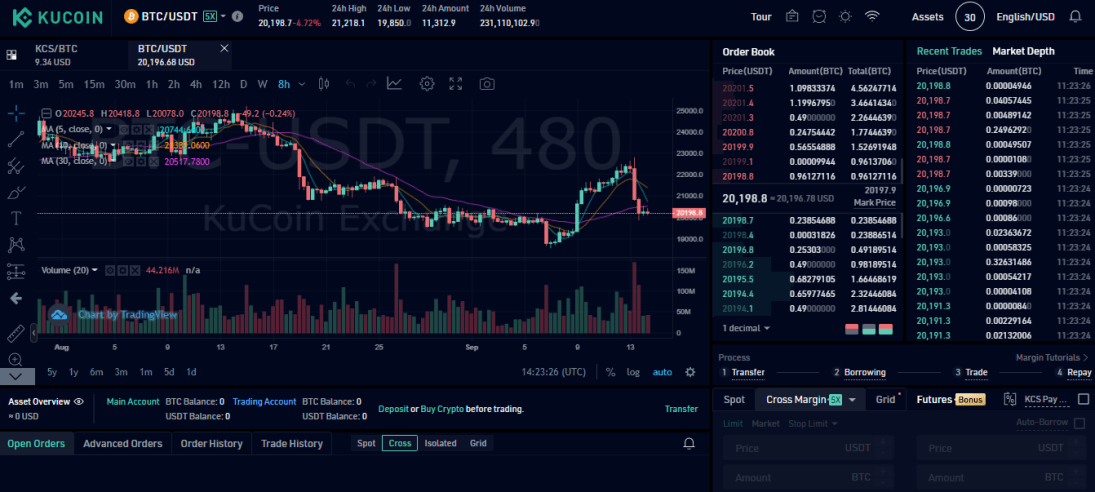Toggle asset overview balance visibility eye

click(79, 401)
